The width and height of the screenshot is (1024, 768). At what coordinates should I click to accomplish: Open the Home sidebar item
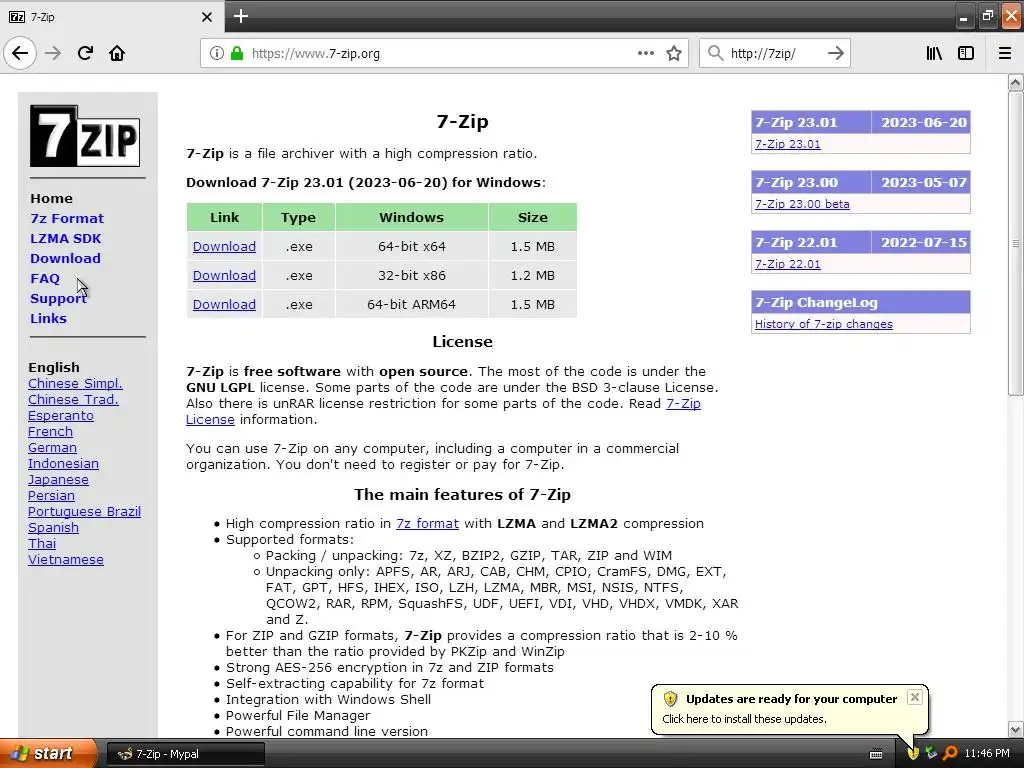click(52, 199)
